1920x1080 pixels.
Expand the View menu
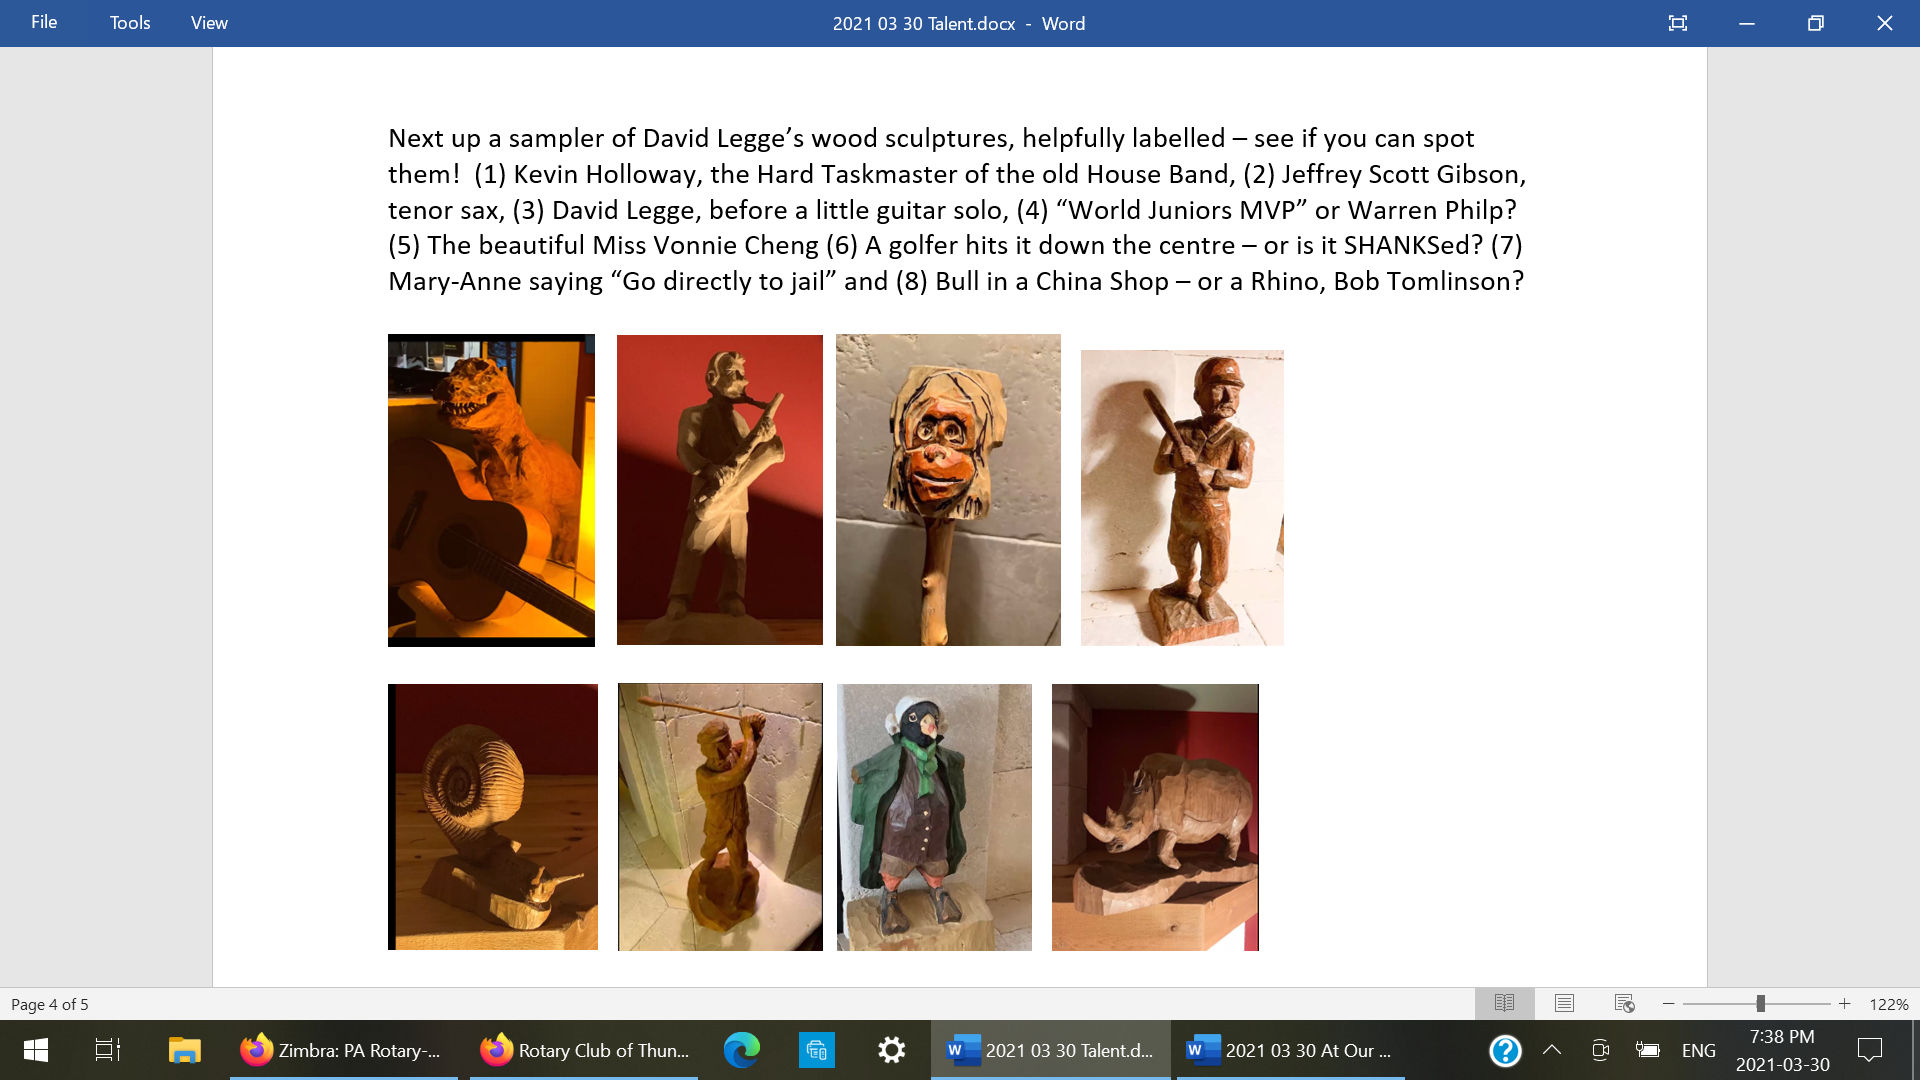coord(209,22)
